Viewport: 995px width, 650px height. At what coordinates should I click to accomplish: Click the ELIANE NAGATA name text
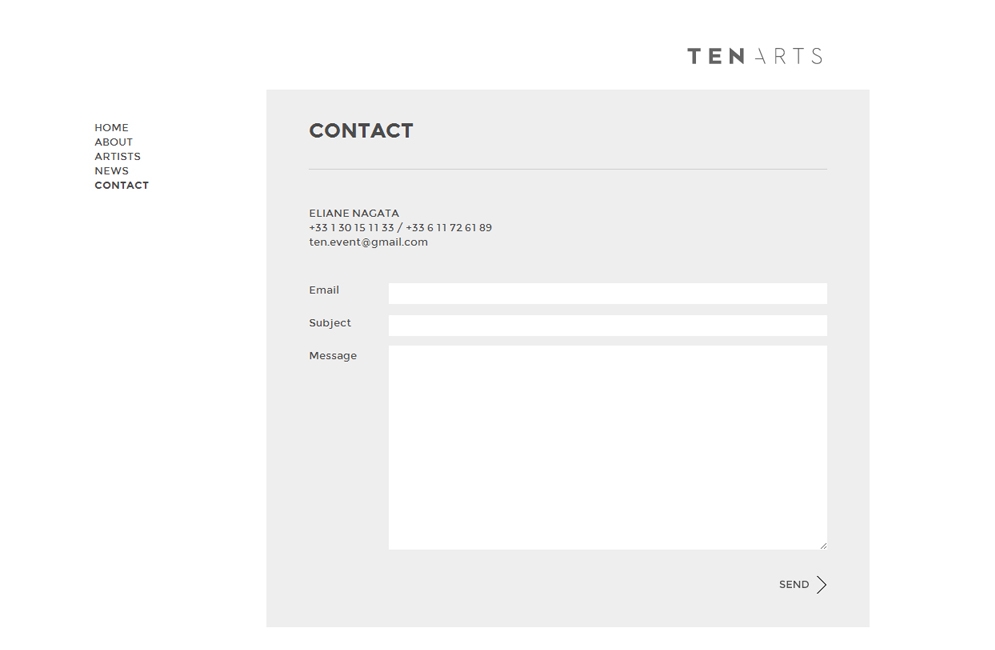coord(354,213)
